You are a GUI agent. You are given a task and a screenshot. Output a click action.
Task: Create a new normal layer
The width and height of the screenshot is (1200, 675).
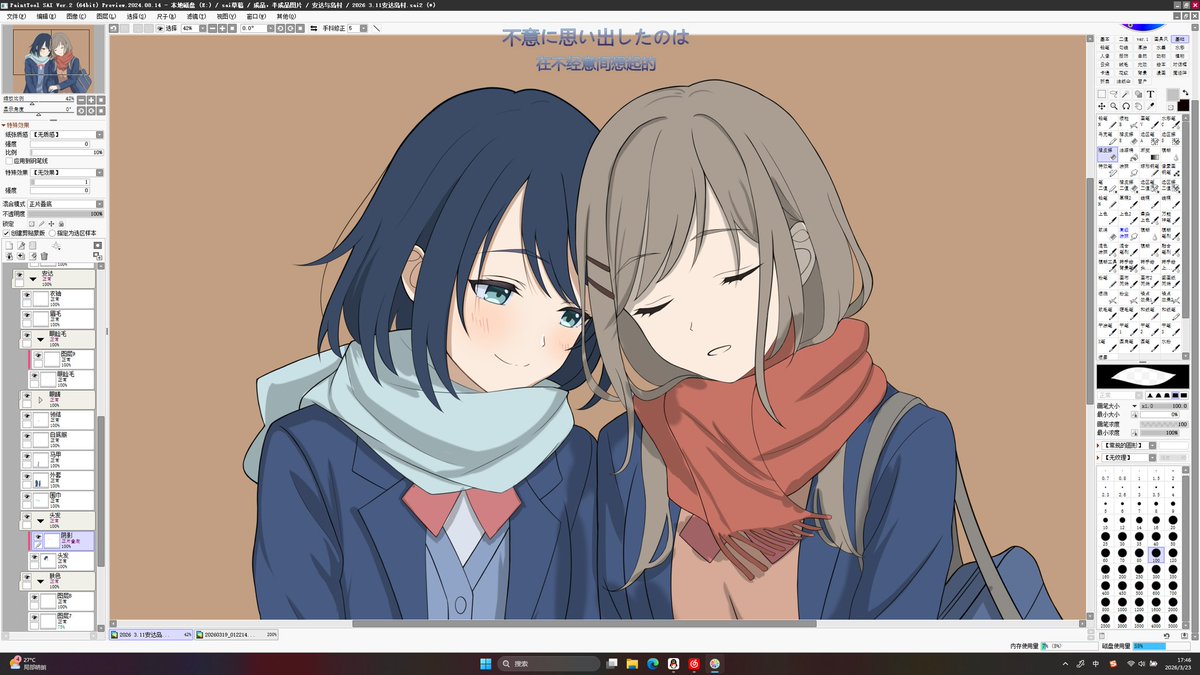click(x=10, y=245)
